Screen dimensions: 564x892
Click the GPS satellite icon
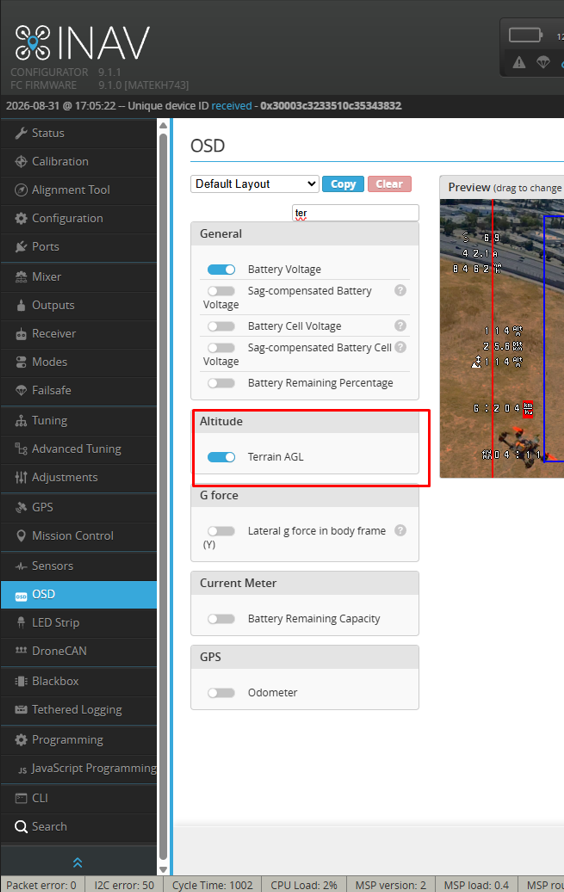point(21,507)
